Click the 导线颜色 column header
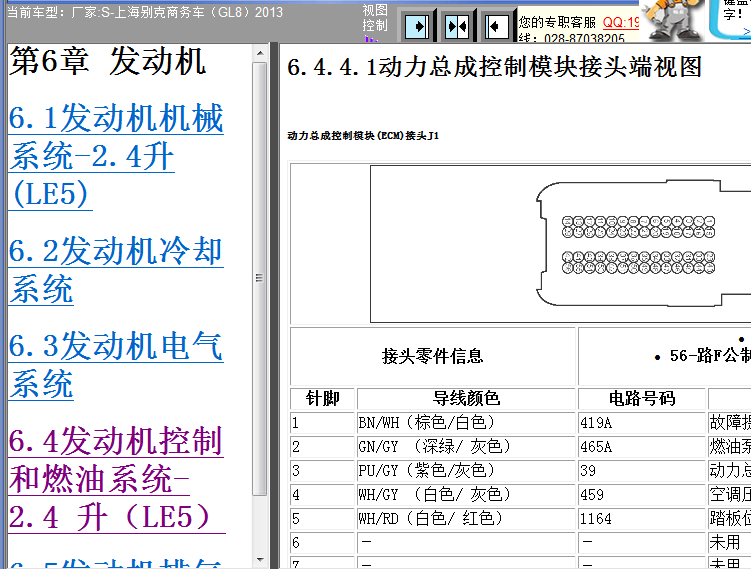This screenshot has width=751, height=569. tap(466, 398)
